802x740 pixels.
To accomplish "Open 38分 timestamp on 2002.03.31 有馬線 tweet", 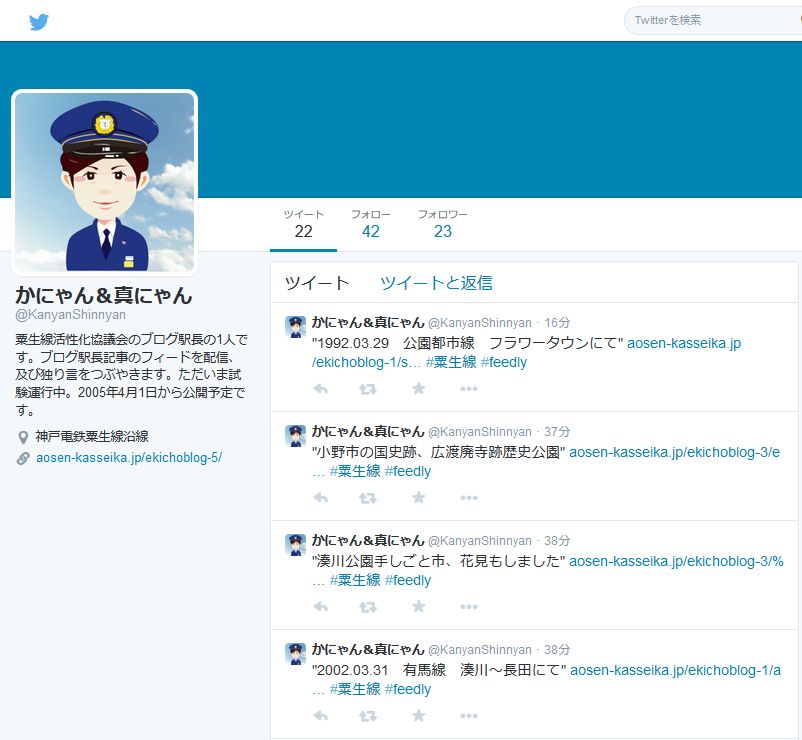I will 557,649.
